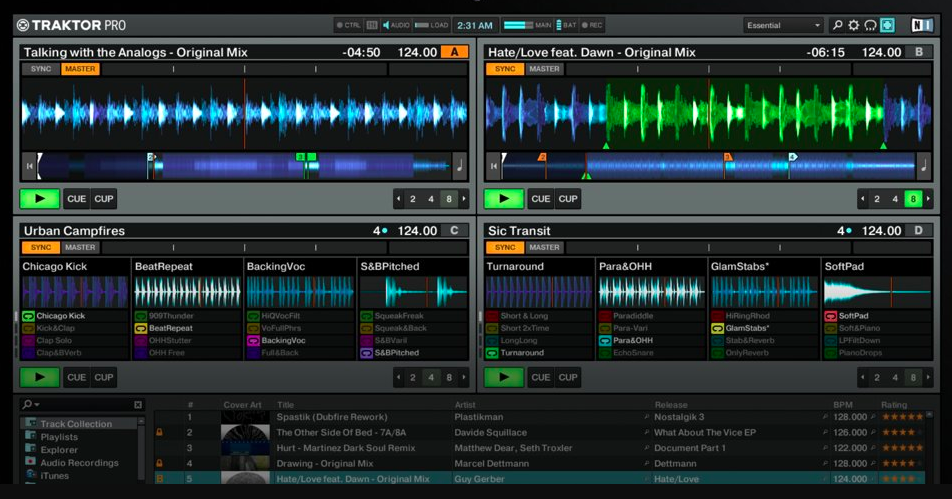Click CUP button on deck B
Screen dimensions: 952x499
pos(568,199)
